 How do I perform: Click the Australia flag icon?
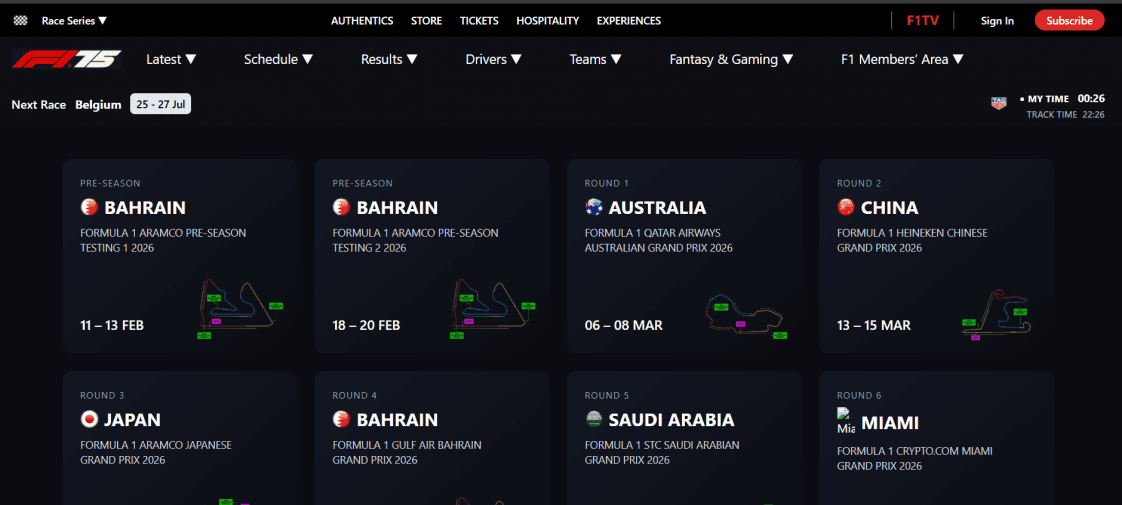(x=593, y=207)
